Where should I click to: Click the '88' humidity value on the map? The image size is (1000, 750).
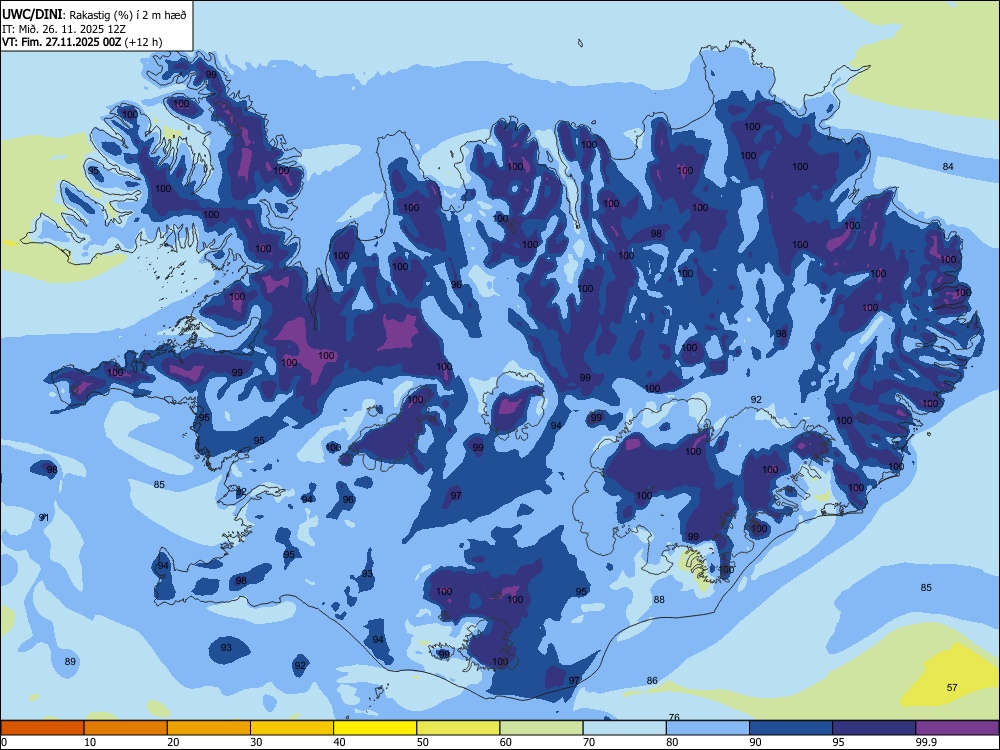(659, 599)
